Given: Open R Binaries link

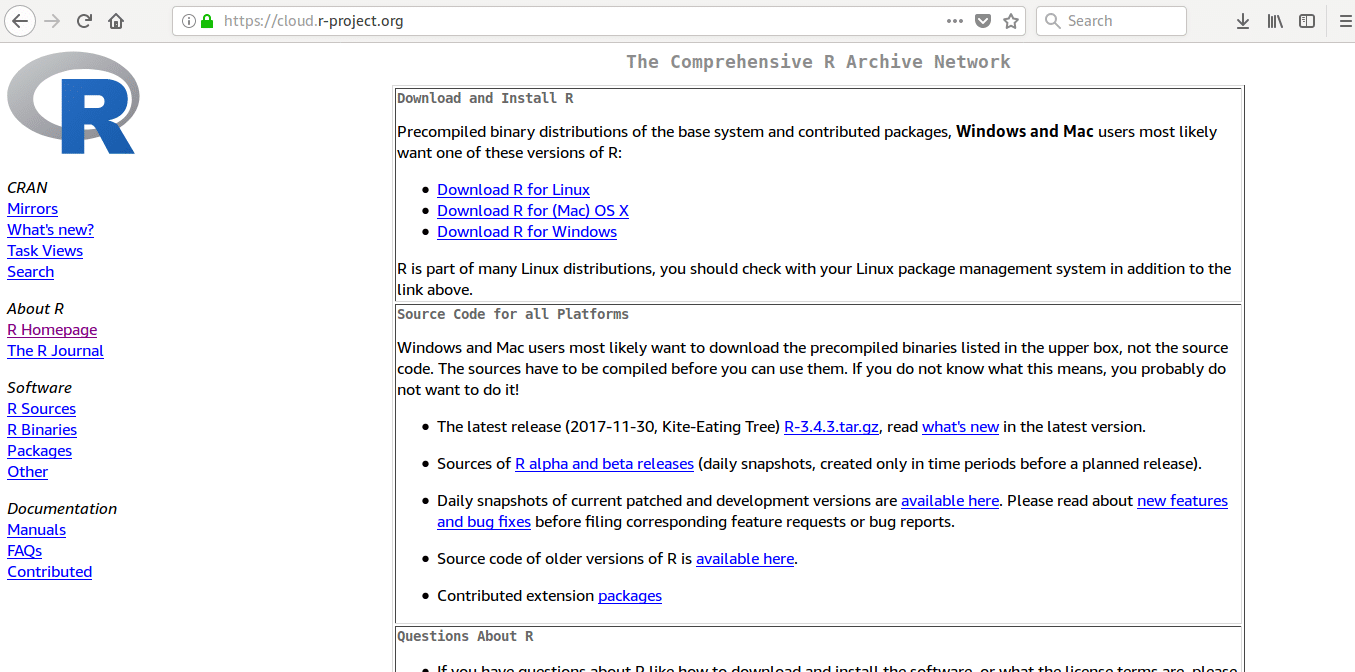Looking at the screenshot, I should tap(42, 430).
